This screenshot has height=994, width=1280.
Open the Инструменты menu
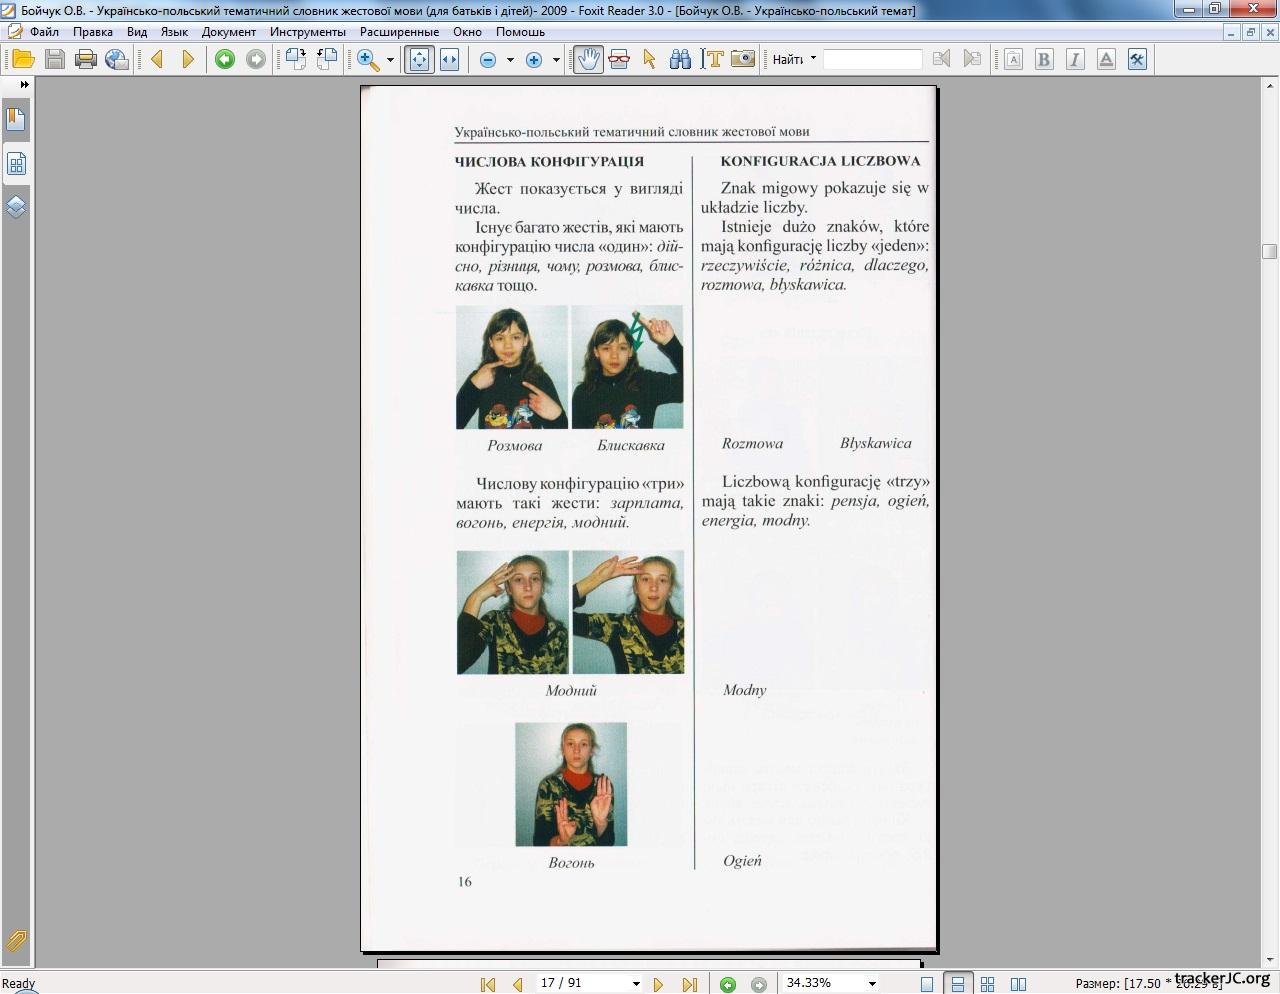tap(307, 32)
